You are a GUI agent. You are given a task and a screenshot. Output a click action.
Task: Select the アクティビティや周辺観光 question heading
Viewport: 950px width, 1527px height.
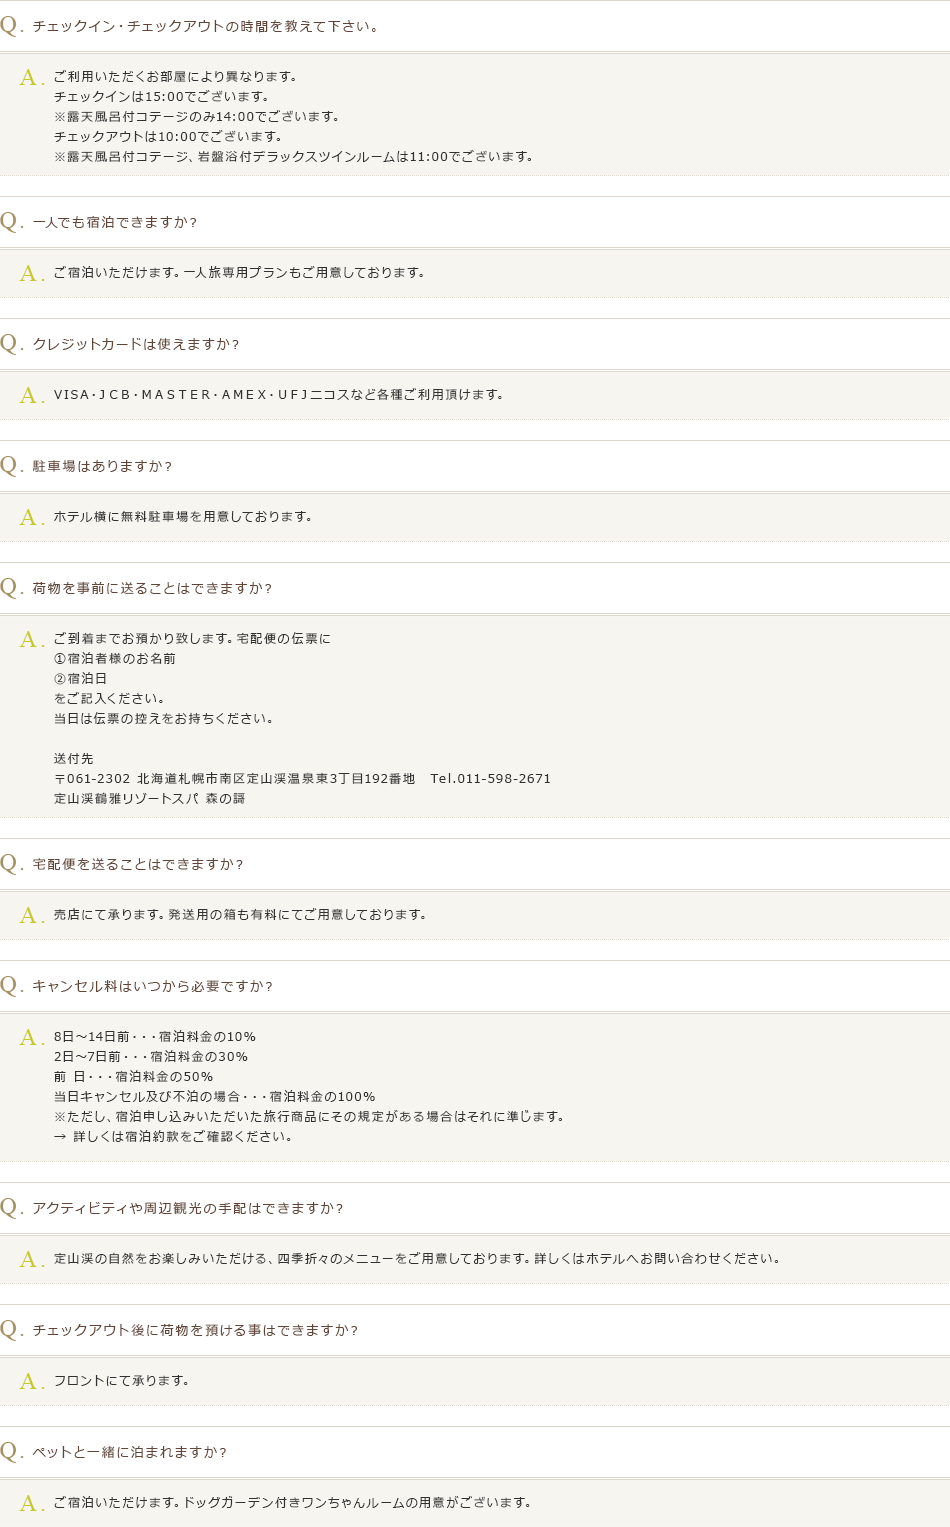[x=188, y=1208]
